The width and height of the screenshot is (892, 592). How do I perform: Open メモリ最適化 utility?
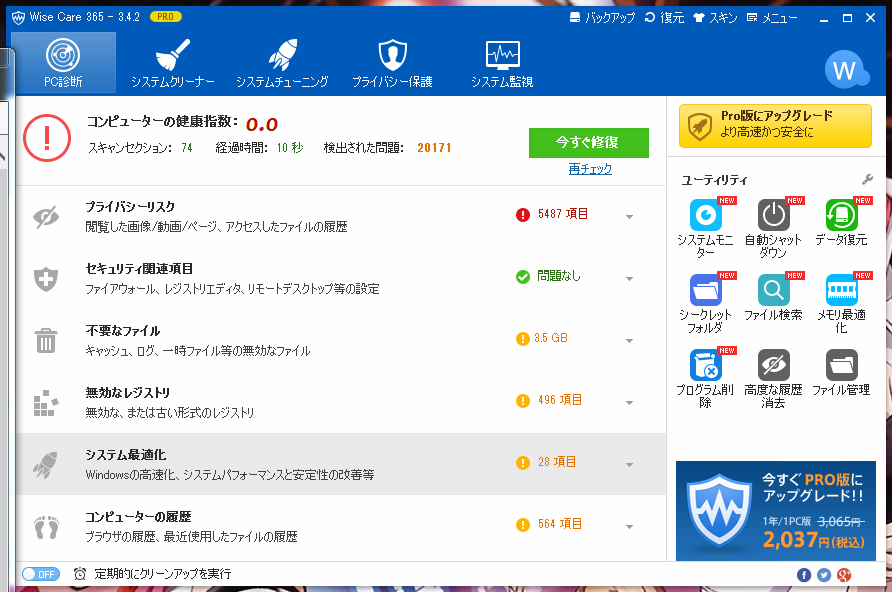pos(841,303)
